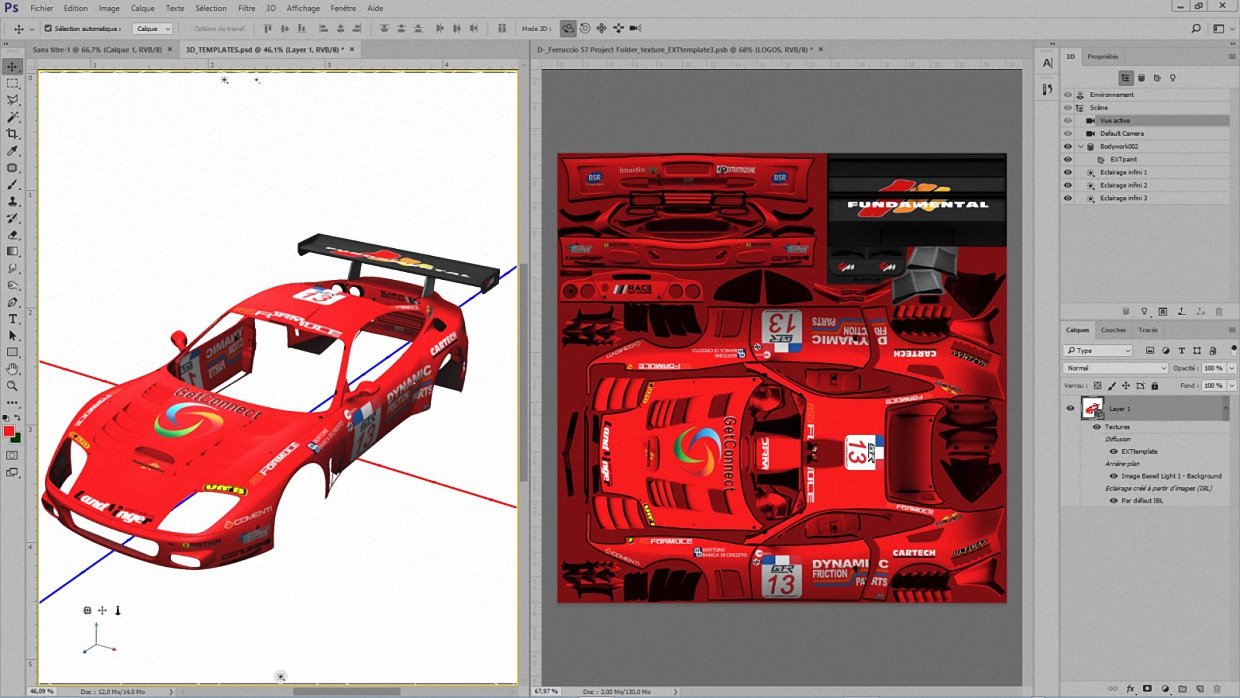Hide Eclairage infini 3 light

(x=1067, y=198)
